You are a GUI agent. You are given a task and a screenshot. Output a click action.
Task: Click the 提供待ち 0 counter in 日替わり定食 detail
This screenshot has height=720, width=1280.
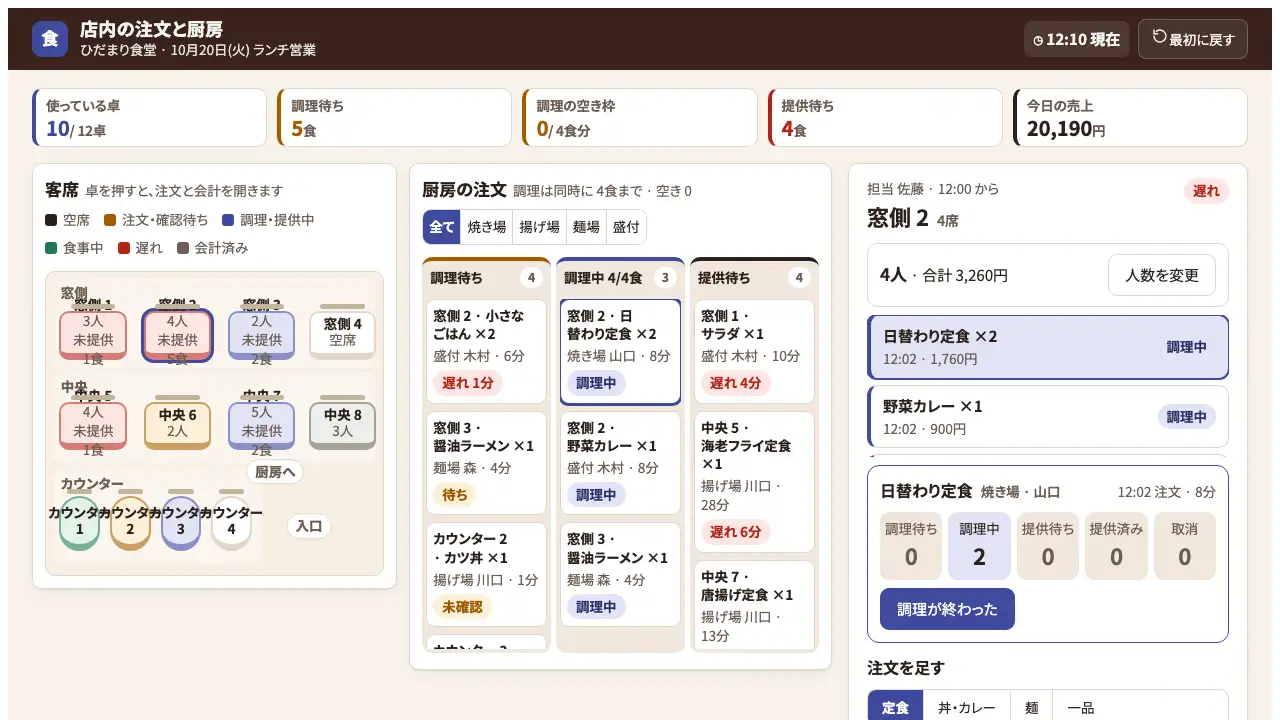coord(1048,546)
